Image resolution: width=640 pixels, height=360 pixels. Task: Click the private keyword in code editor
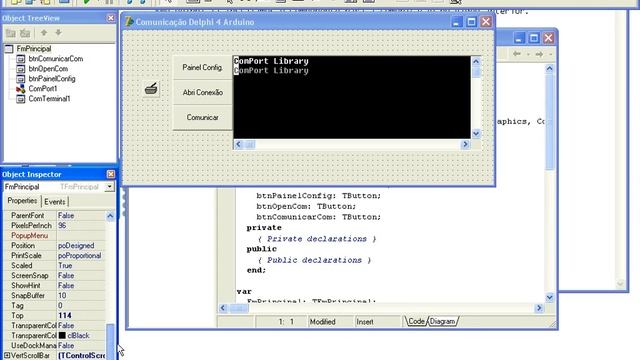point(264,228)
